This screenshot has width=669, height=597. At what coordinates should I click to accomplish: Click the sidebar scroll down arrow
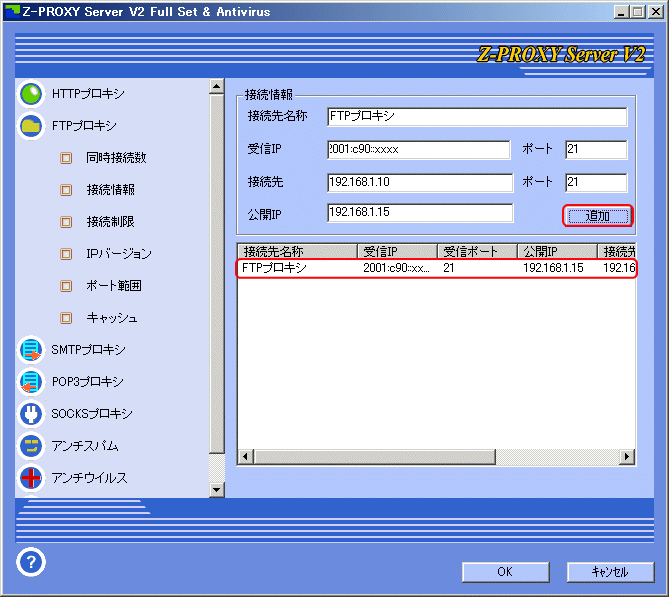(217, 490)
